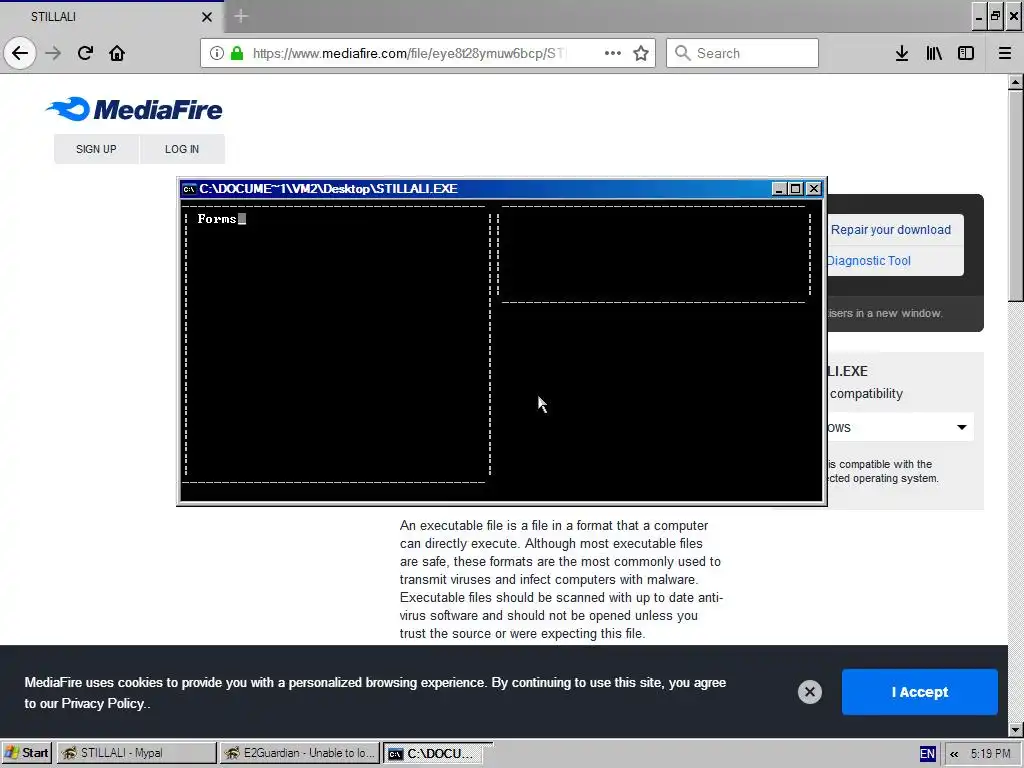Click the MediaFire logo
The image size is (1024, 768).
click(x=134, y=109)
